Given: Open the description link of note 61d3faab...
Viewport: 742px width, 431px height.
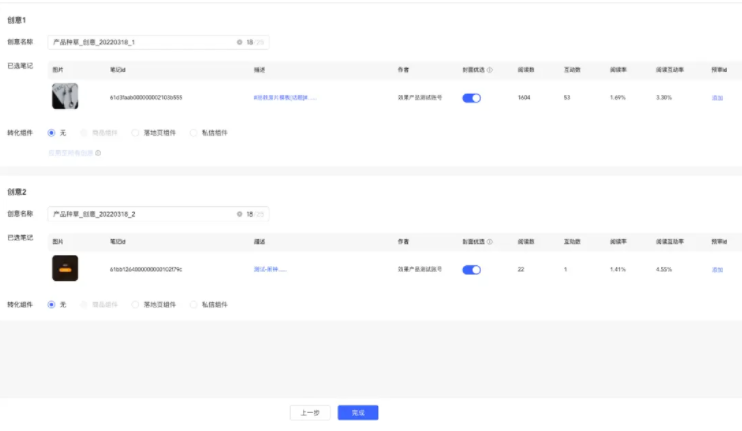Looking at the screenshot, I should [285, 97].
